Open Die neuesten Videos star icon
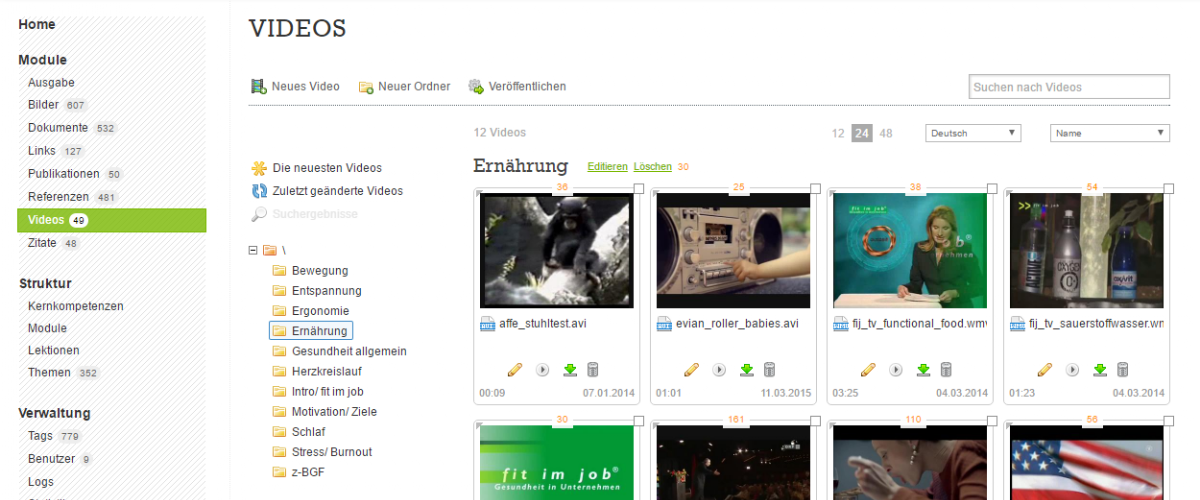The height and width of the screenshot is (500, 1200). [x=259, y=168]
